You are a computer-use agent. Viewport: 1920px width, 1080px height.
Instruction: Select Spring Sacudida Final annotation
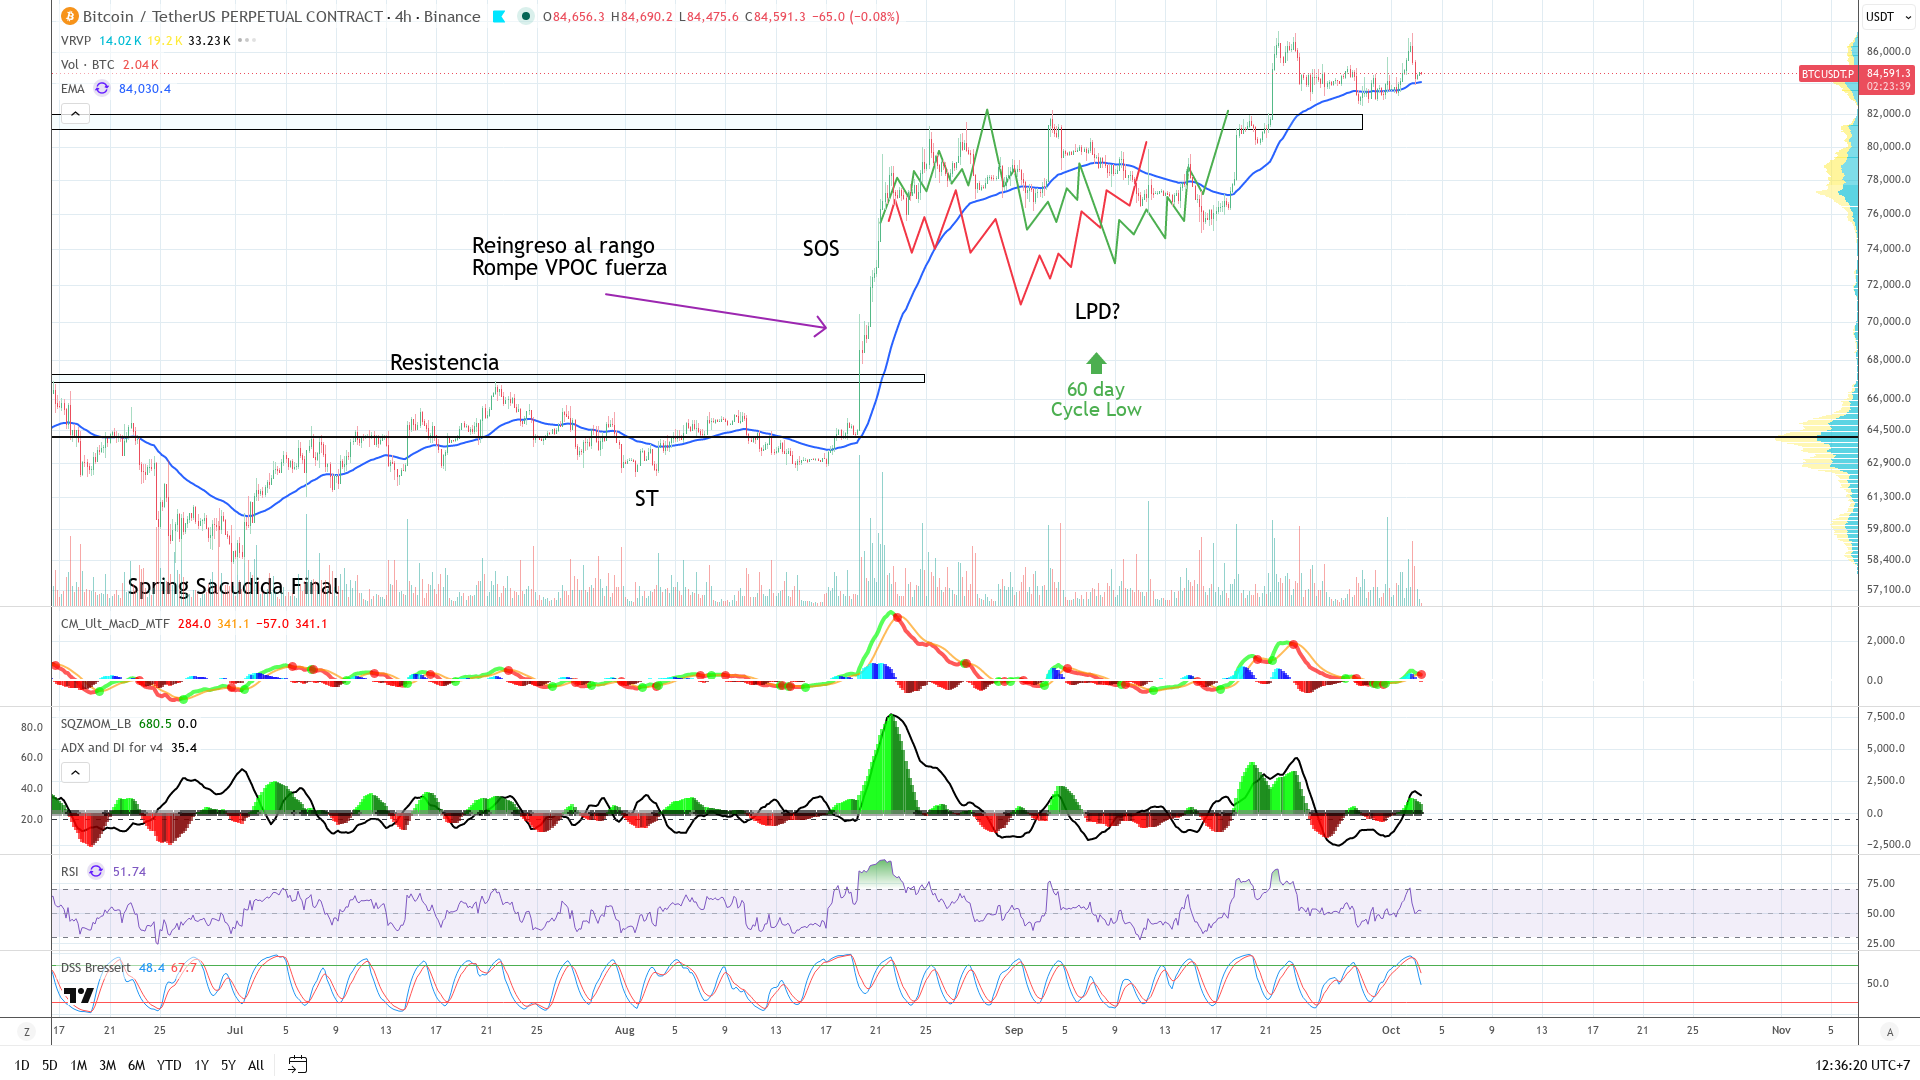pyautogui.click(x=233, y=586)
